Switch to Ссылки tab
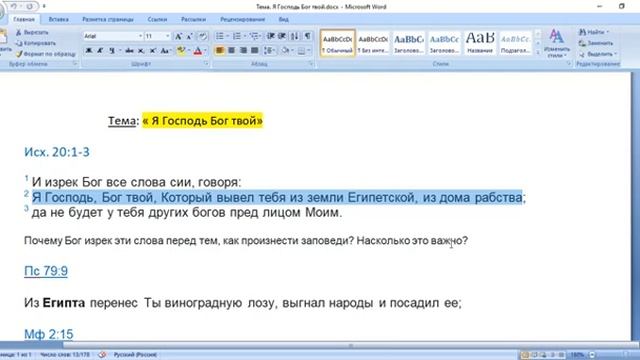 click(x=157, y=19)
